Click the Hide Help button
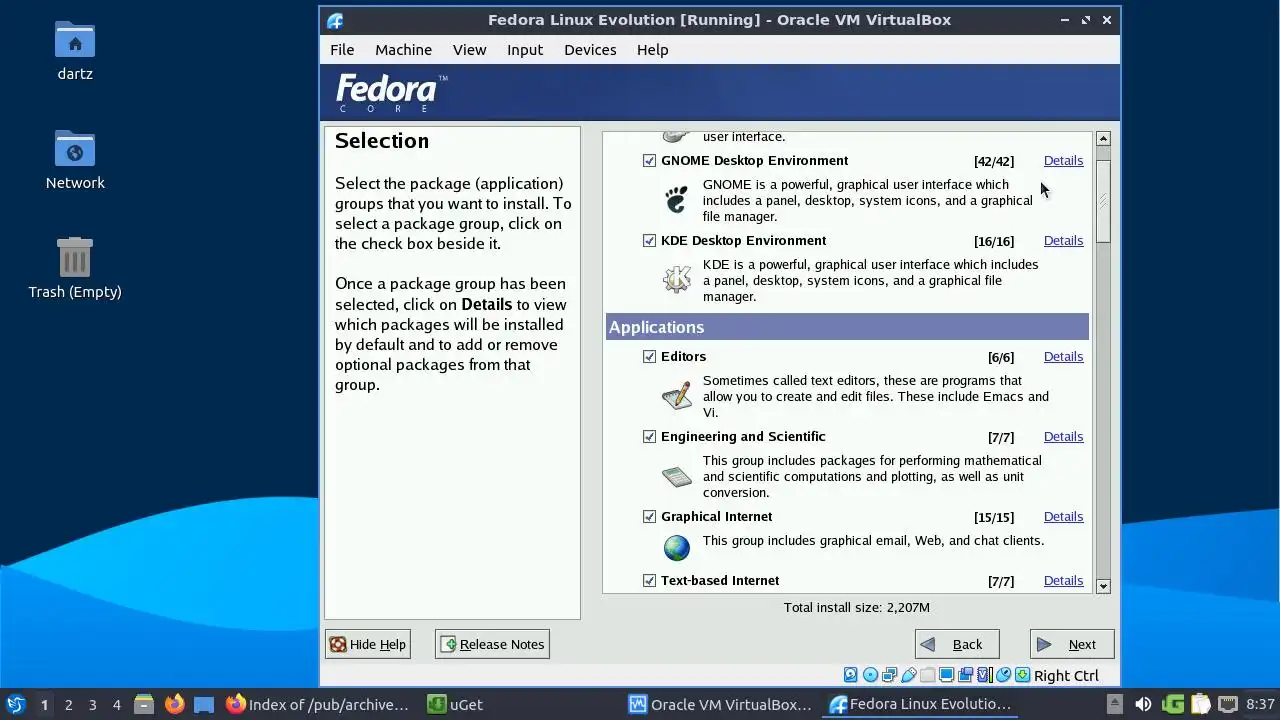 click(x=368, y=644)
